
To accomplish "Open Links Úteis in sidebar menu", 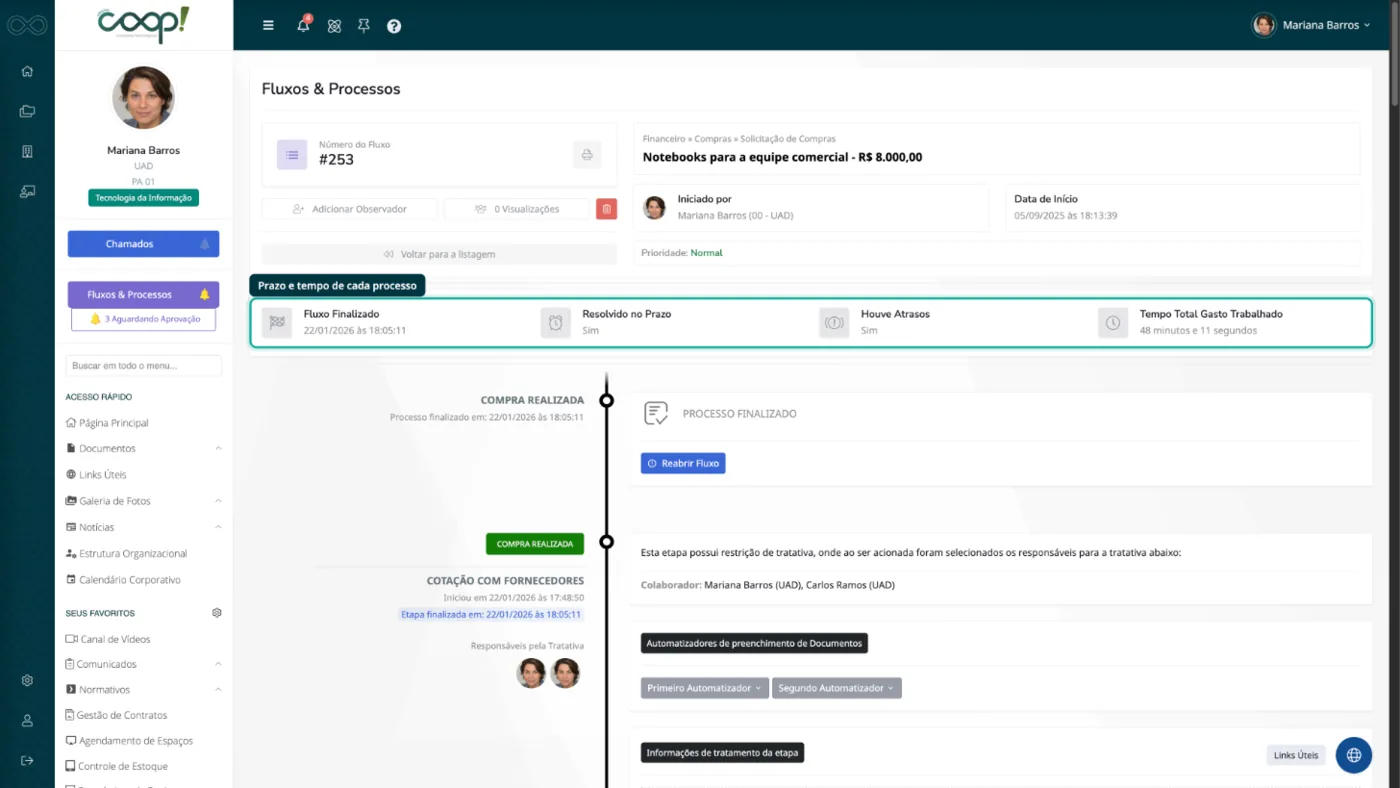I will pyautogui.click(x=96, y=475).
